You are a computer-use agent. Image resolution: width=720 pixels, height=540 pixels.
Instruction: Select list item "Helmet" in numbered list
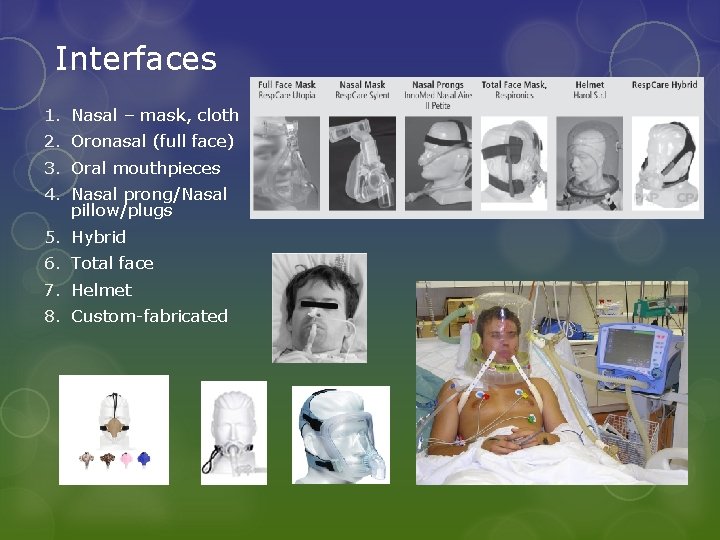[101, 290]
